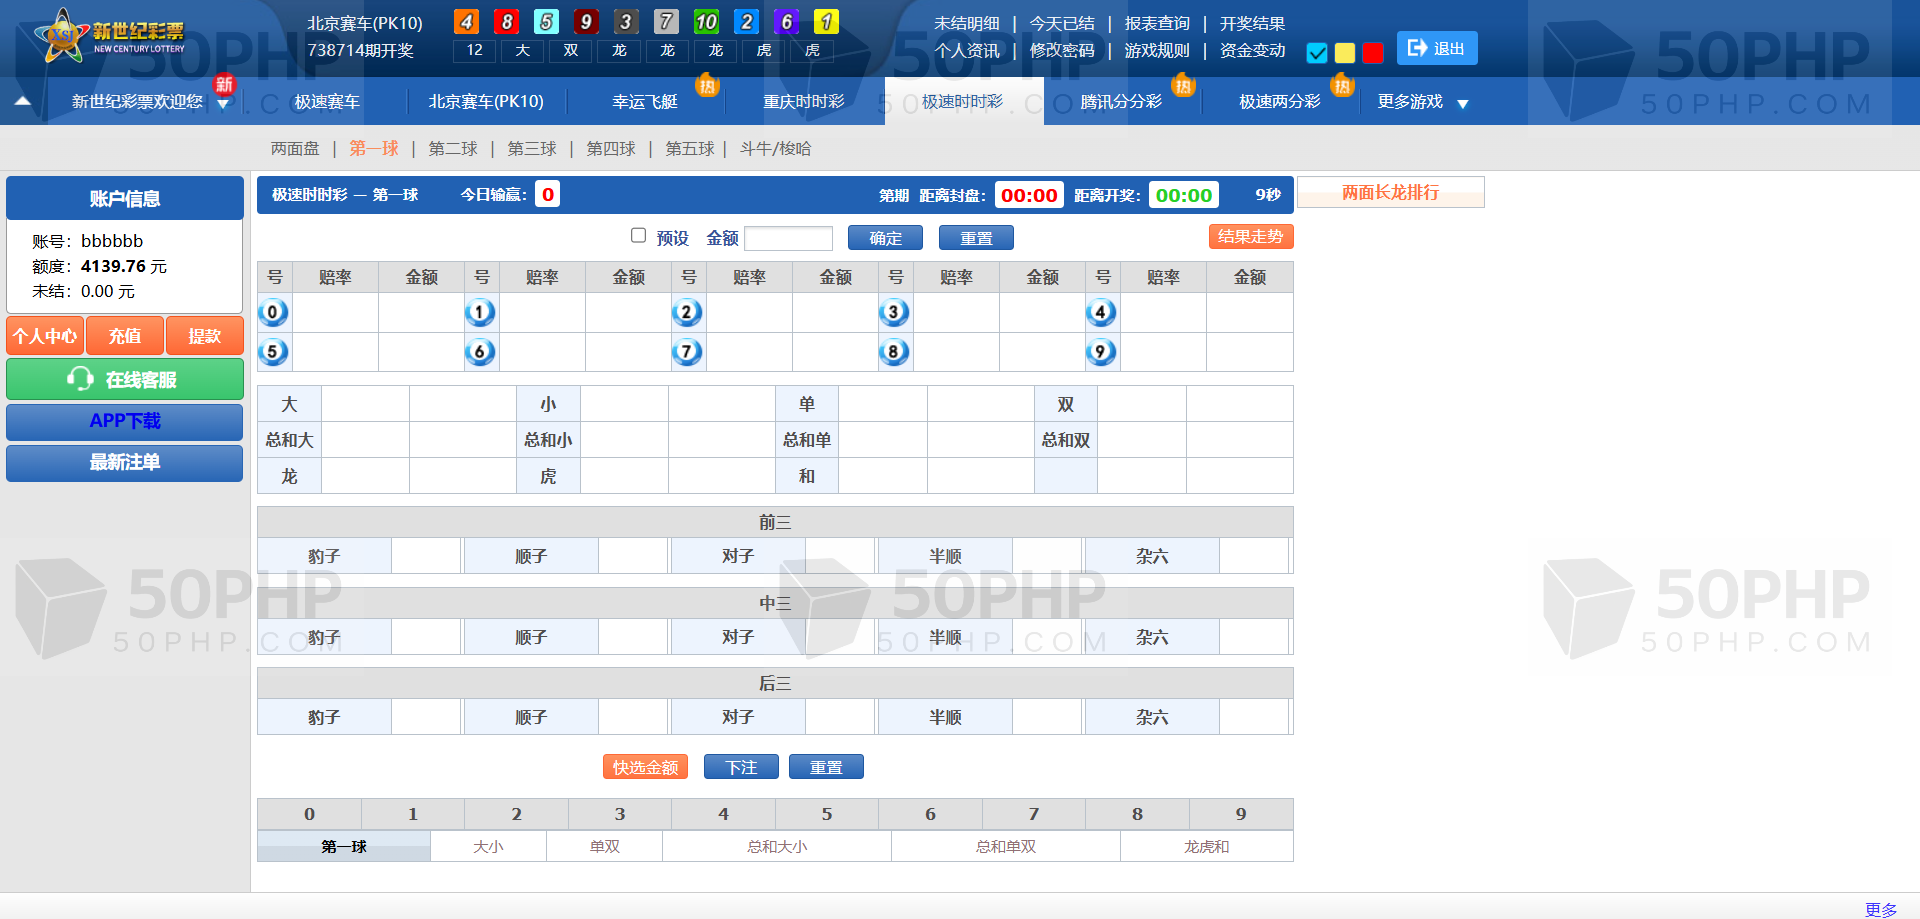
Task: Toggle the blue checked theme box
Action: tap(1317, 53)
